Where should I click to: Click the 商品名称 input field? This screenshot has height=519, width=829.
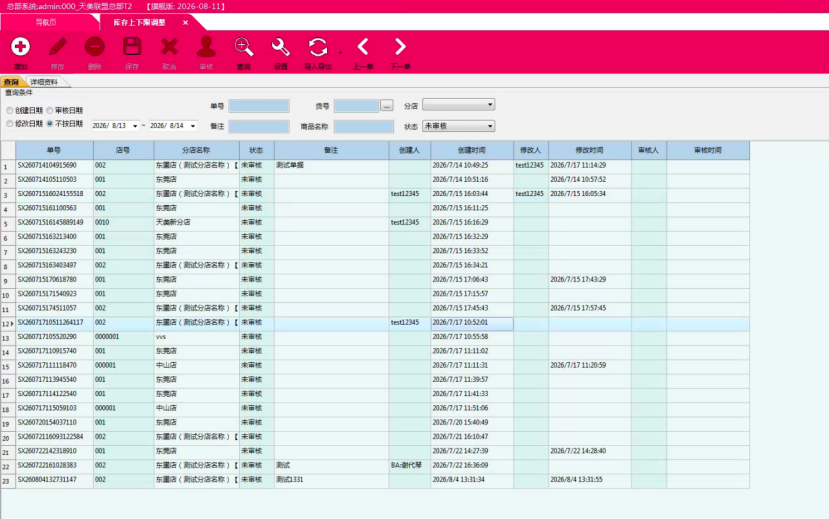click(x=364, y=126)
